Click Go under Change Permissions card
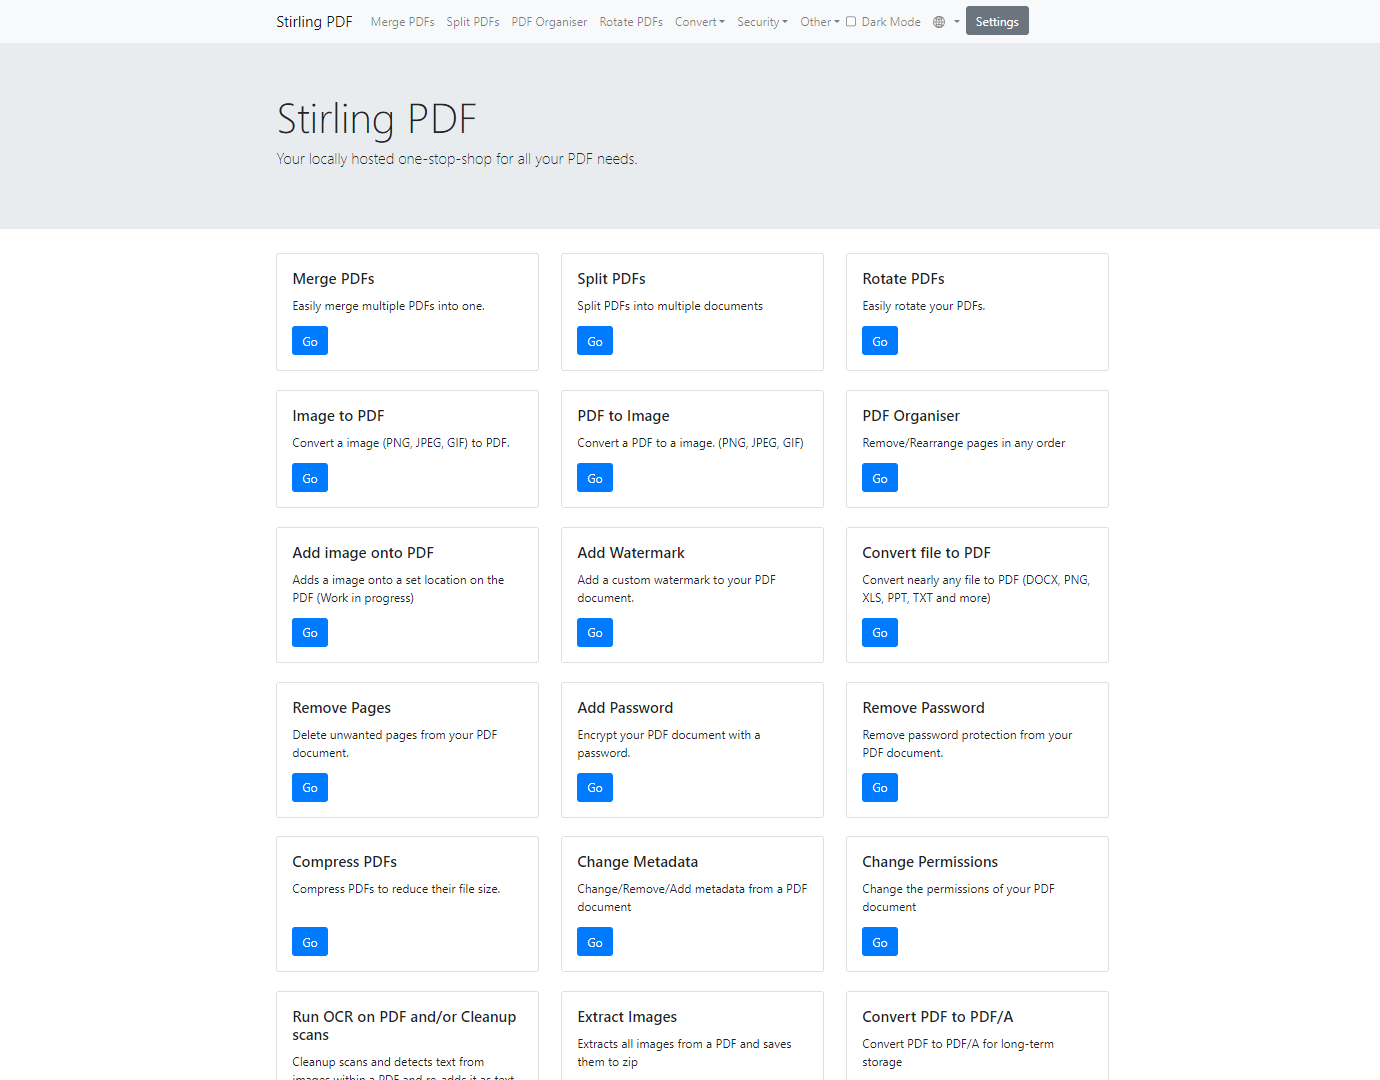The height and width of the screenshot is (1080, 1380). 880,942
